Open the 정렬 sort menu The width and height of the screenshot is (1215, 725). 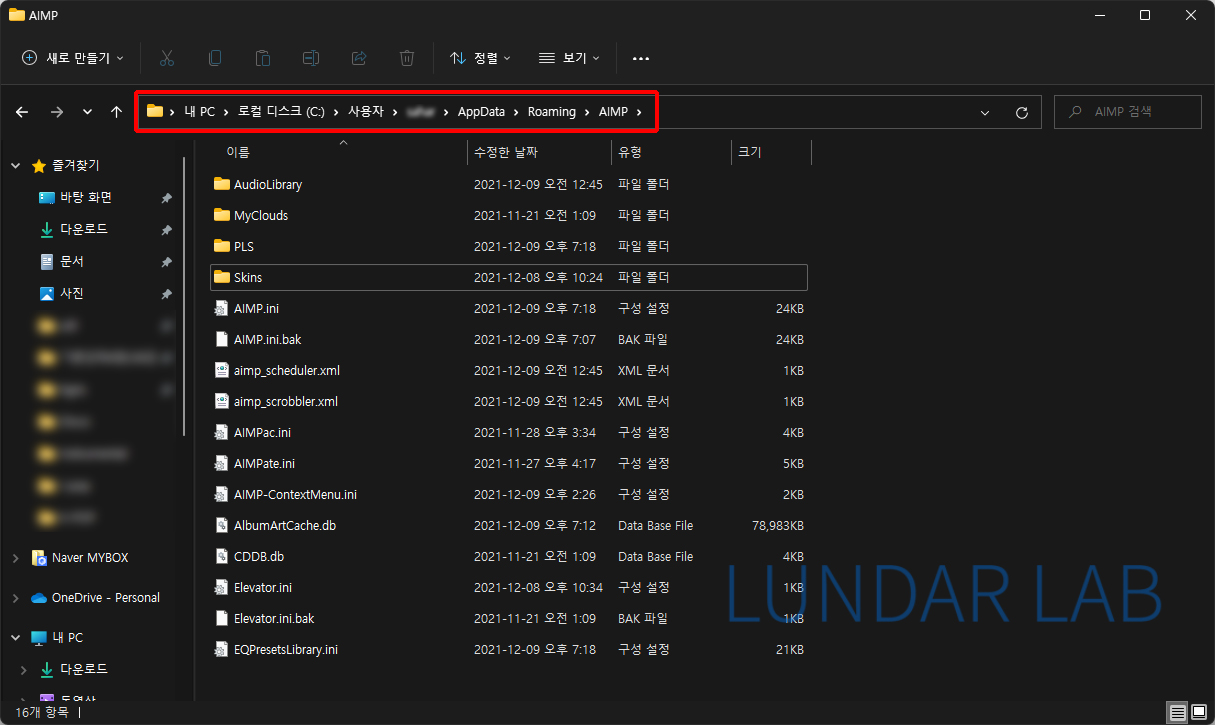(x=480, y=58)
